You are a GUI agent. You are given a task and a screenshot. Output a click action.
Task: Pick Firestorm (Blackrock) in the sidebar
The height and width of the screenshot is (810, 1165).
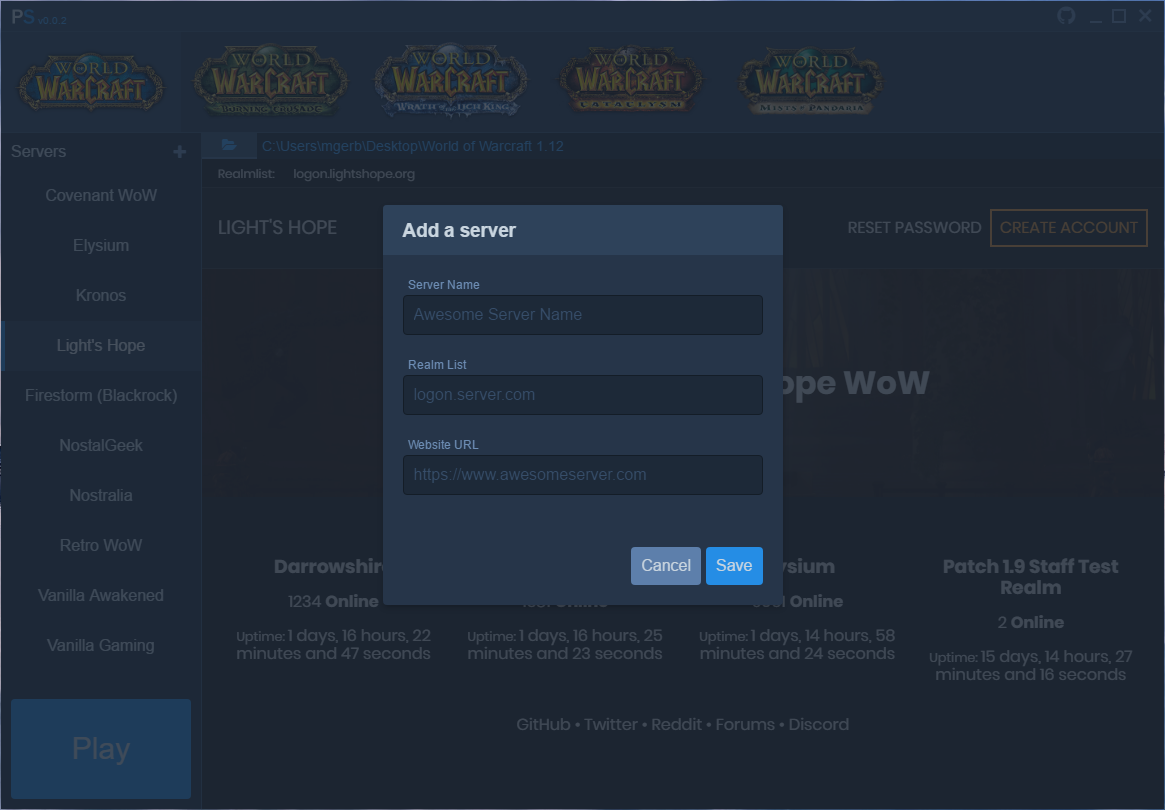pyautogui.click(x=101, y=396)
